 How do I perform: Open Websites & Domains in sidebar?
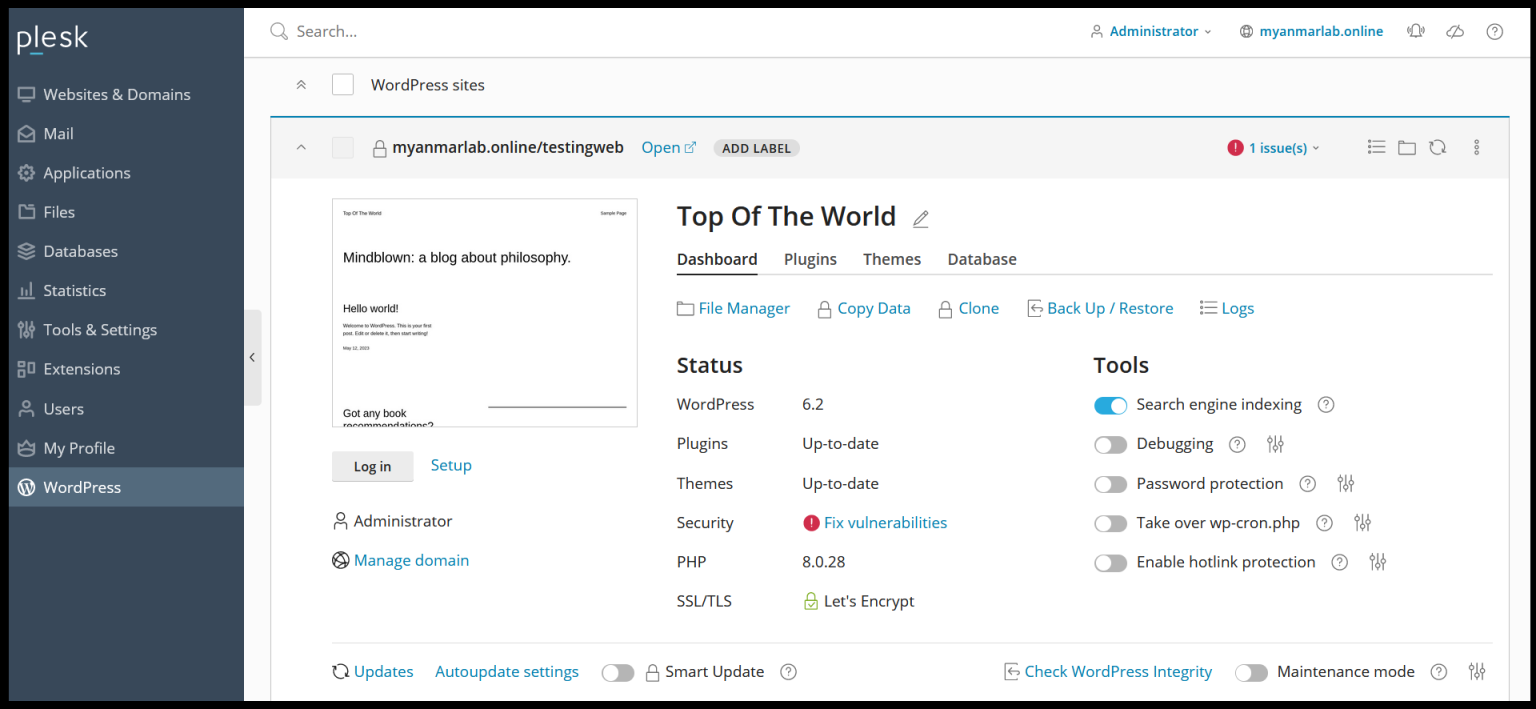point(126,94)
